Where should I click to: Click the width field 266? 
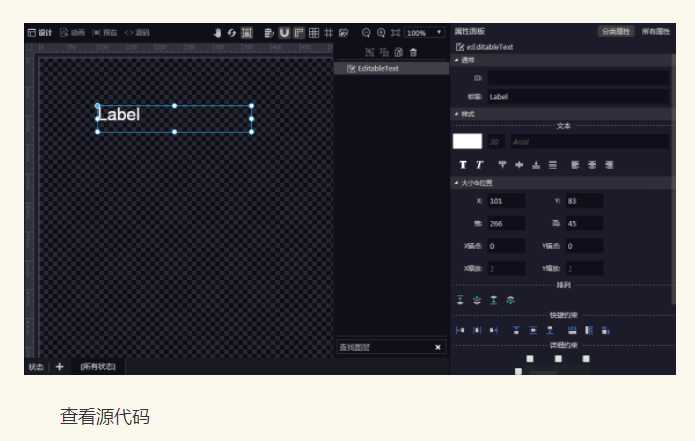[507, 223]
